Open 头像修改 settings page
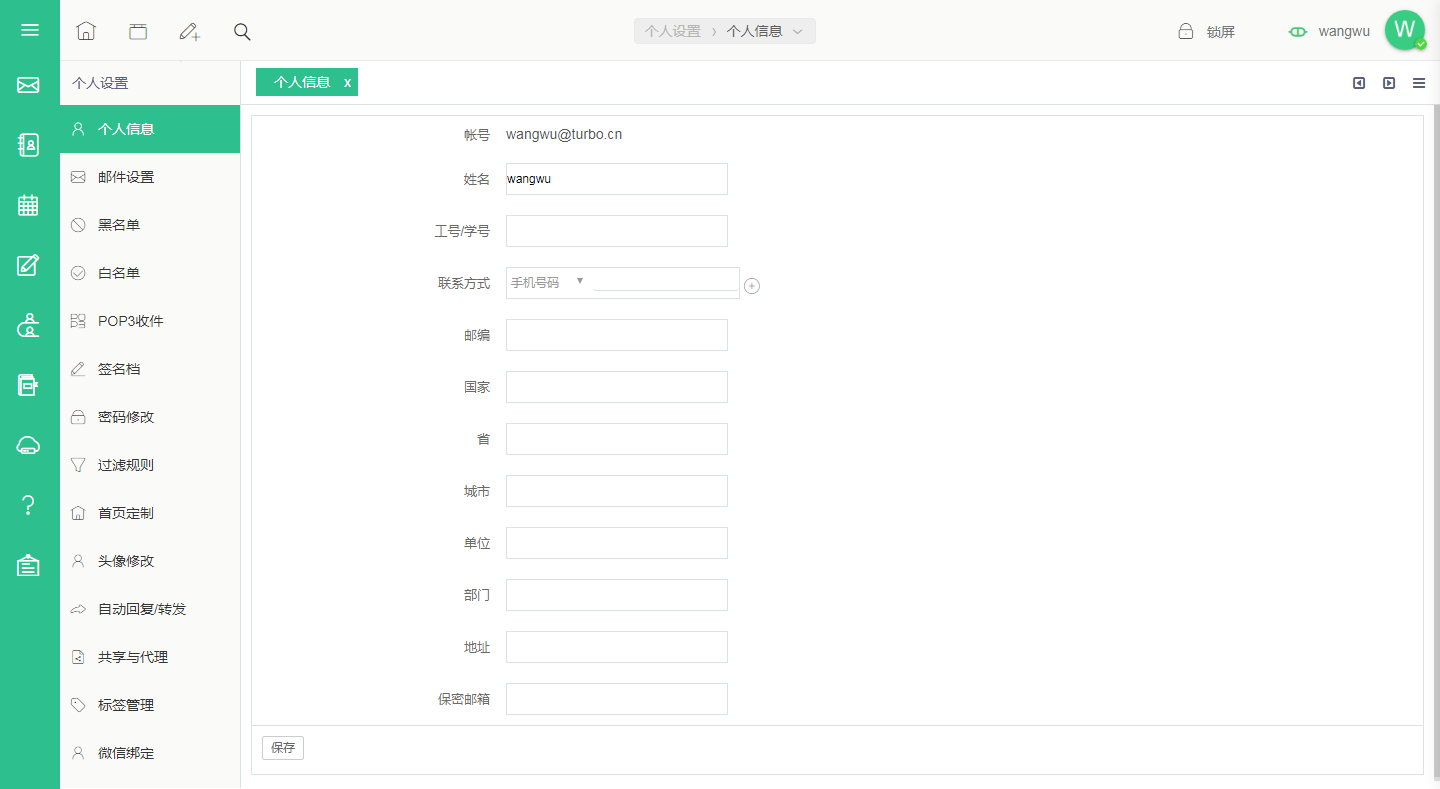The width and height of the screenshot is (1440, 789). click(150, 561)
